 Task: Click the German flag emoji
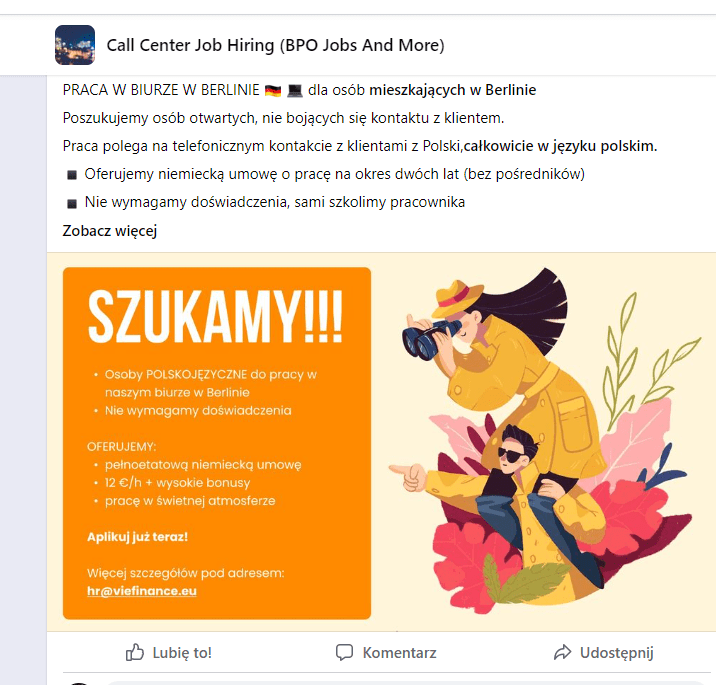[x=273, y=90]
